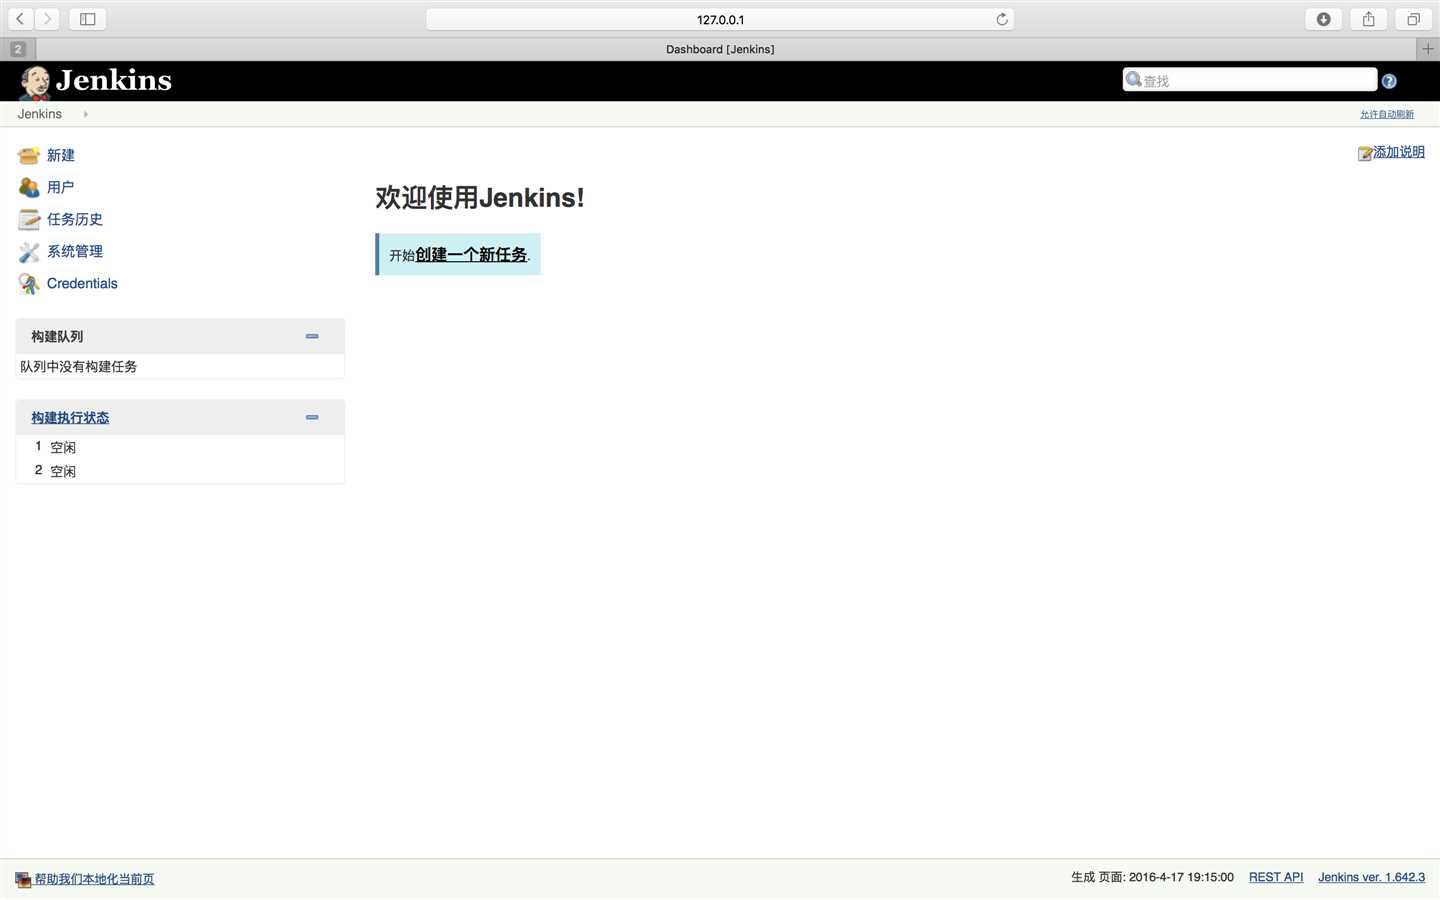Open the 构建执行状态 header link
This screenshot has width=1440, height=900.
pyautogui.click(x=70, y=418)
